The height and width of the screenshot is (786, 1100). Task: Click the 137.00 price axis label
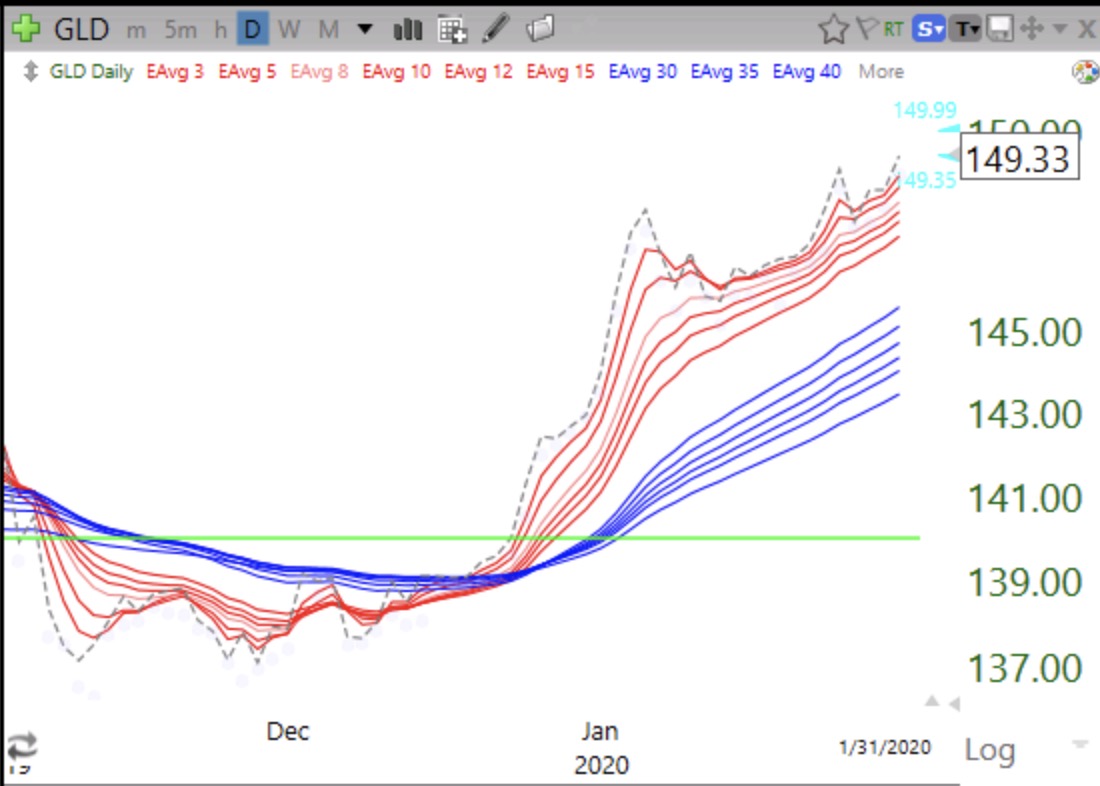coord(1025,668)
